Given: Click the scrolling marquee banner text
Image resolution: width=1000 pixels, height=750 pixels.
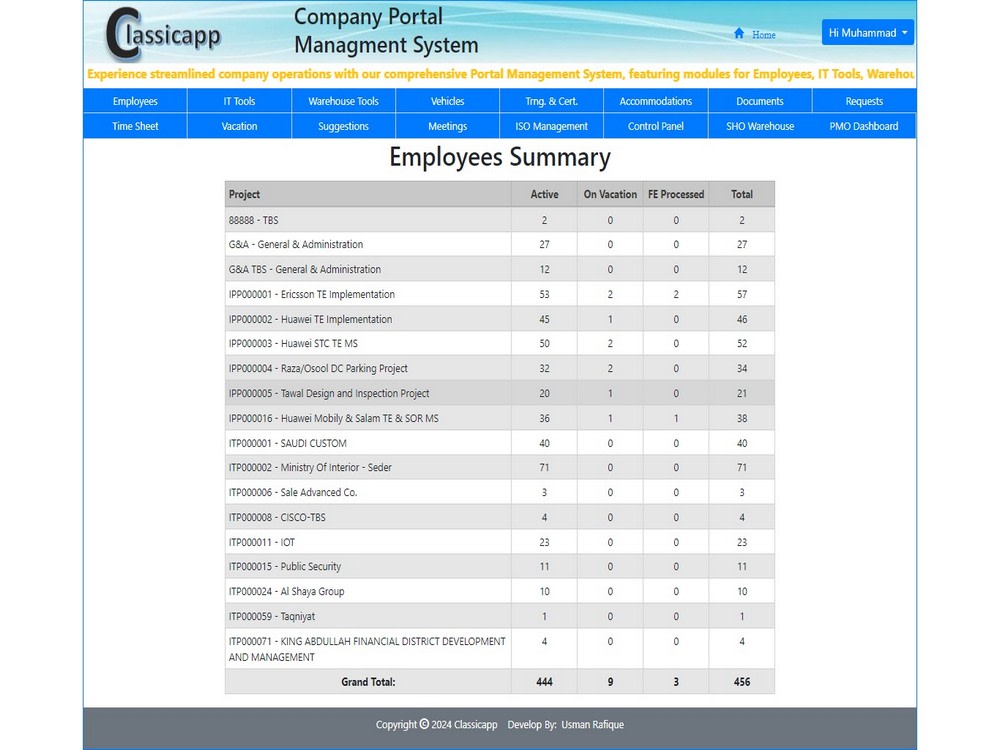Looking at the screenshot, I should [x=500, y=74].
